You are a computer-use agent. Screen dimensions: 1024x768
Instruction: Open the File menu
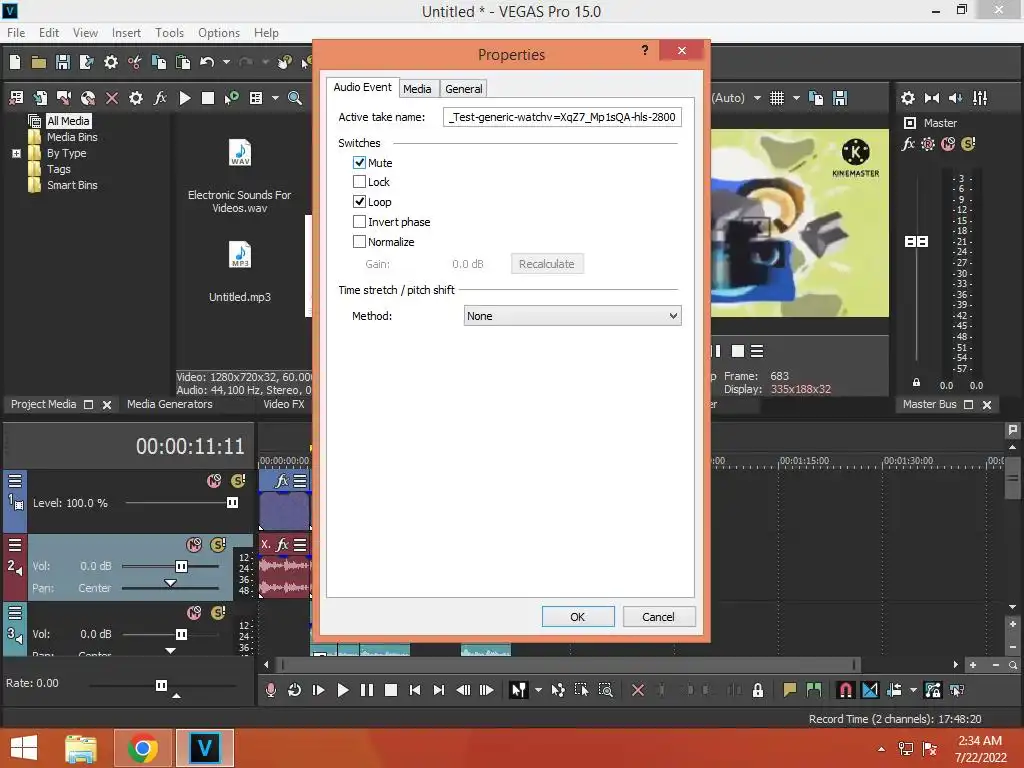coord(16,33)
